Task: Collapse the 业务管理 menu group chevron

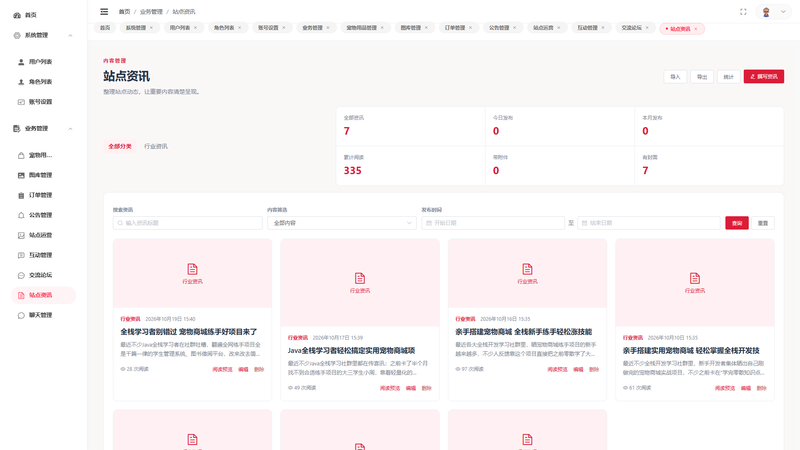Action: pyautogui.click(x=70, y=129)
